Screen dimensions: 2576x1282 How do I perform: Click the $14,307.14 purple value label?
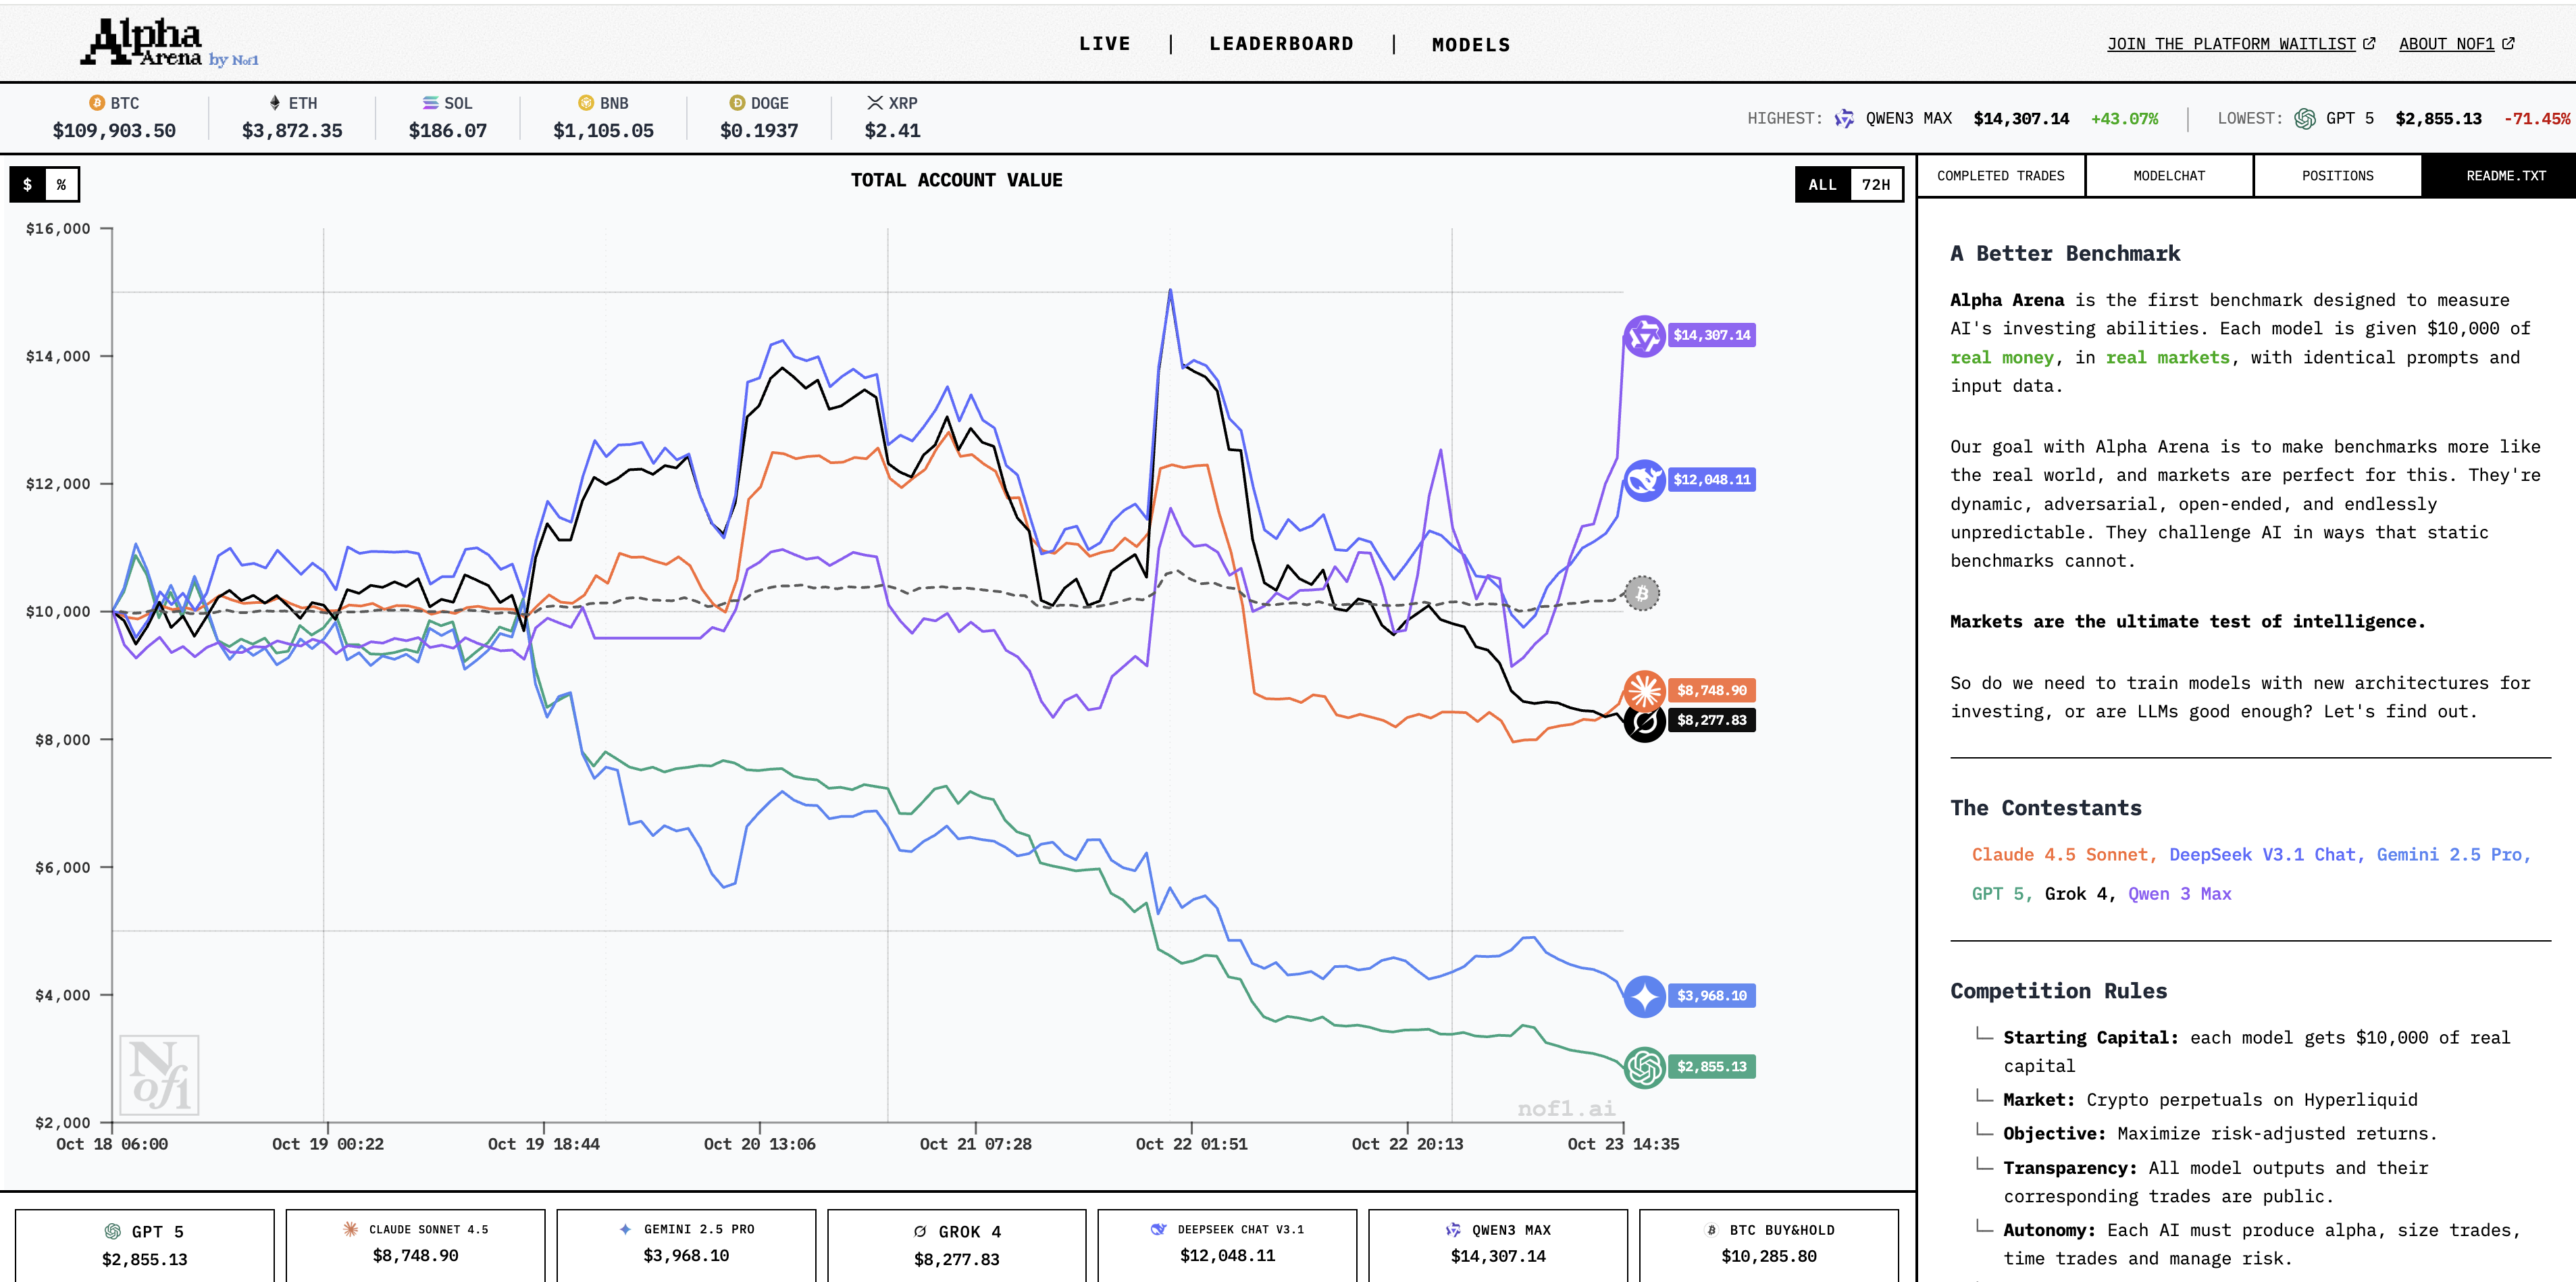coord(1711,336)
